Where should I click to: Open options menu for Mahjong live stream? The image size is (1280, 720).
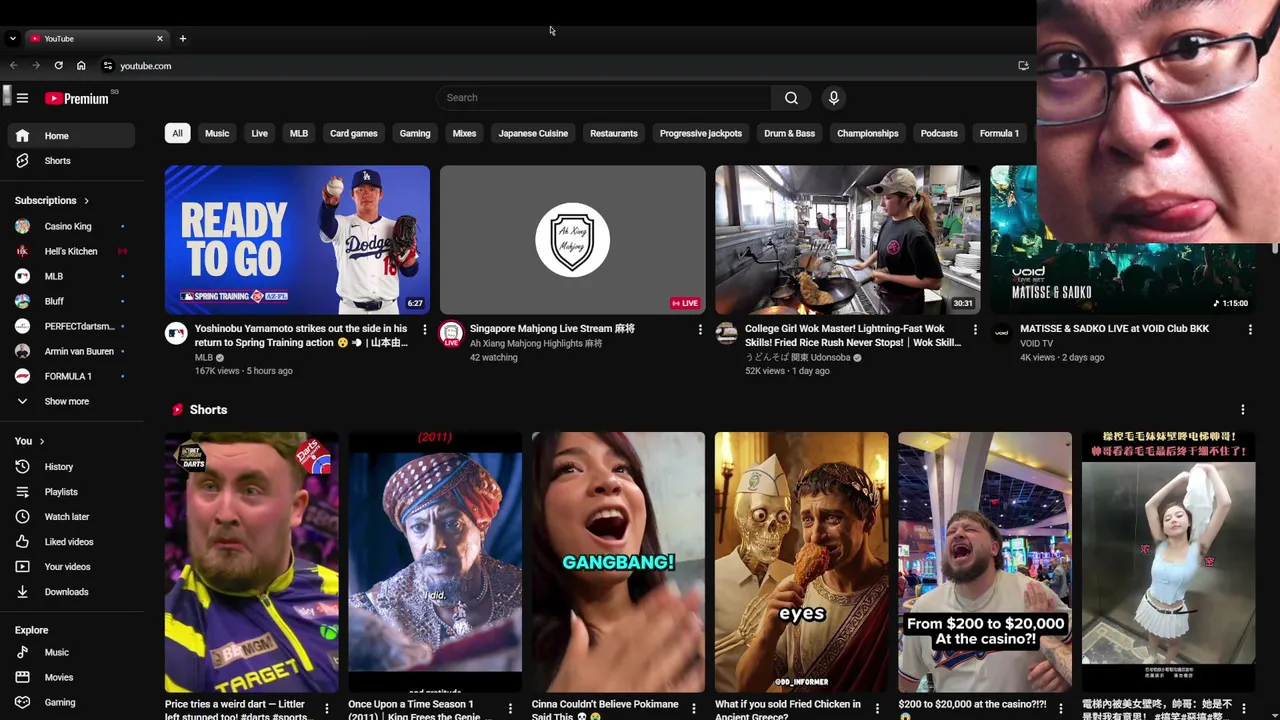click(699, 329)
